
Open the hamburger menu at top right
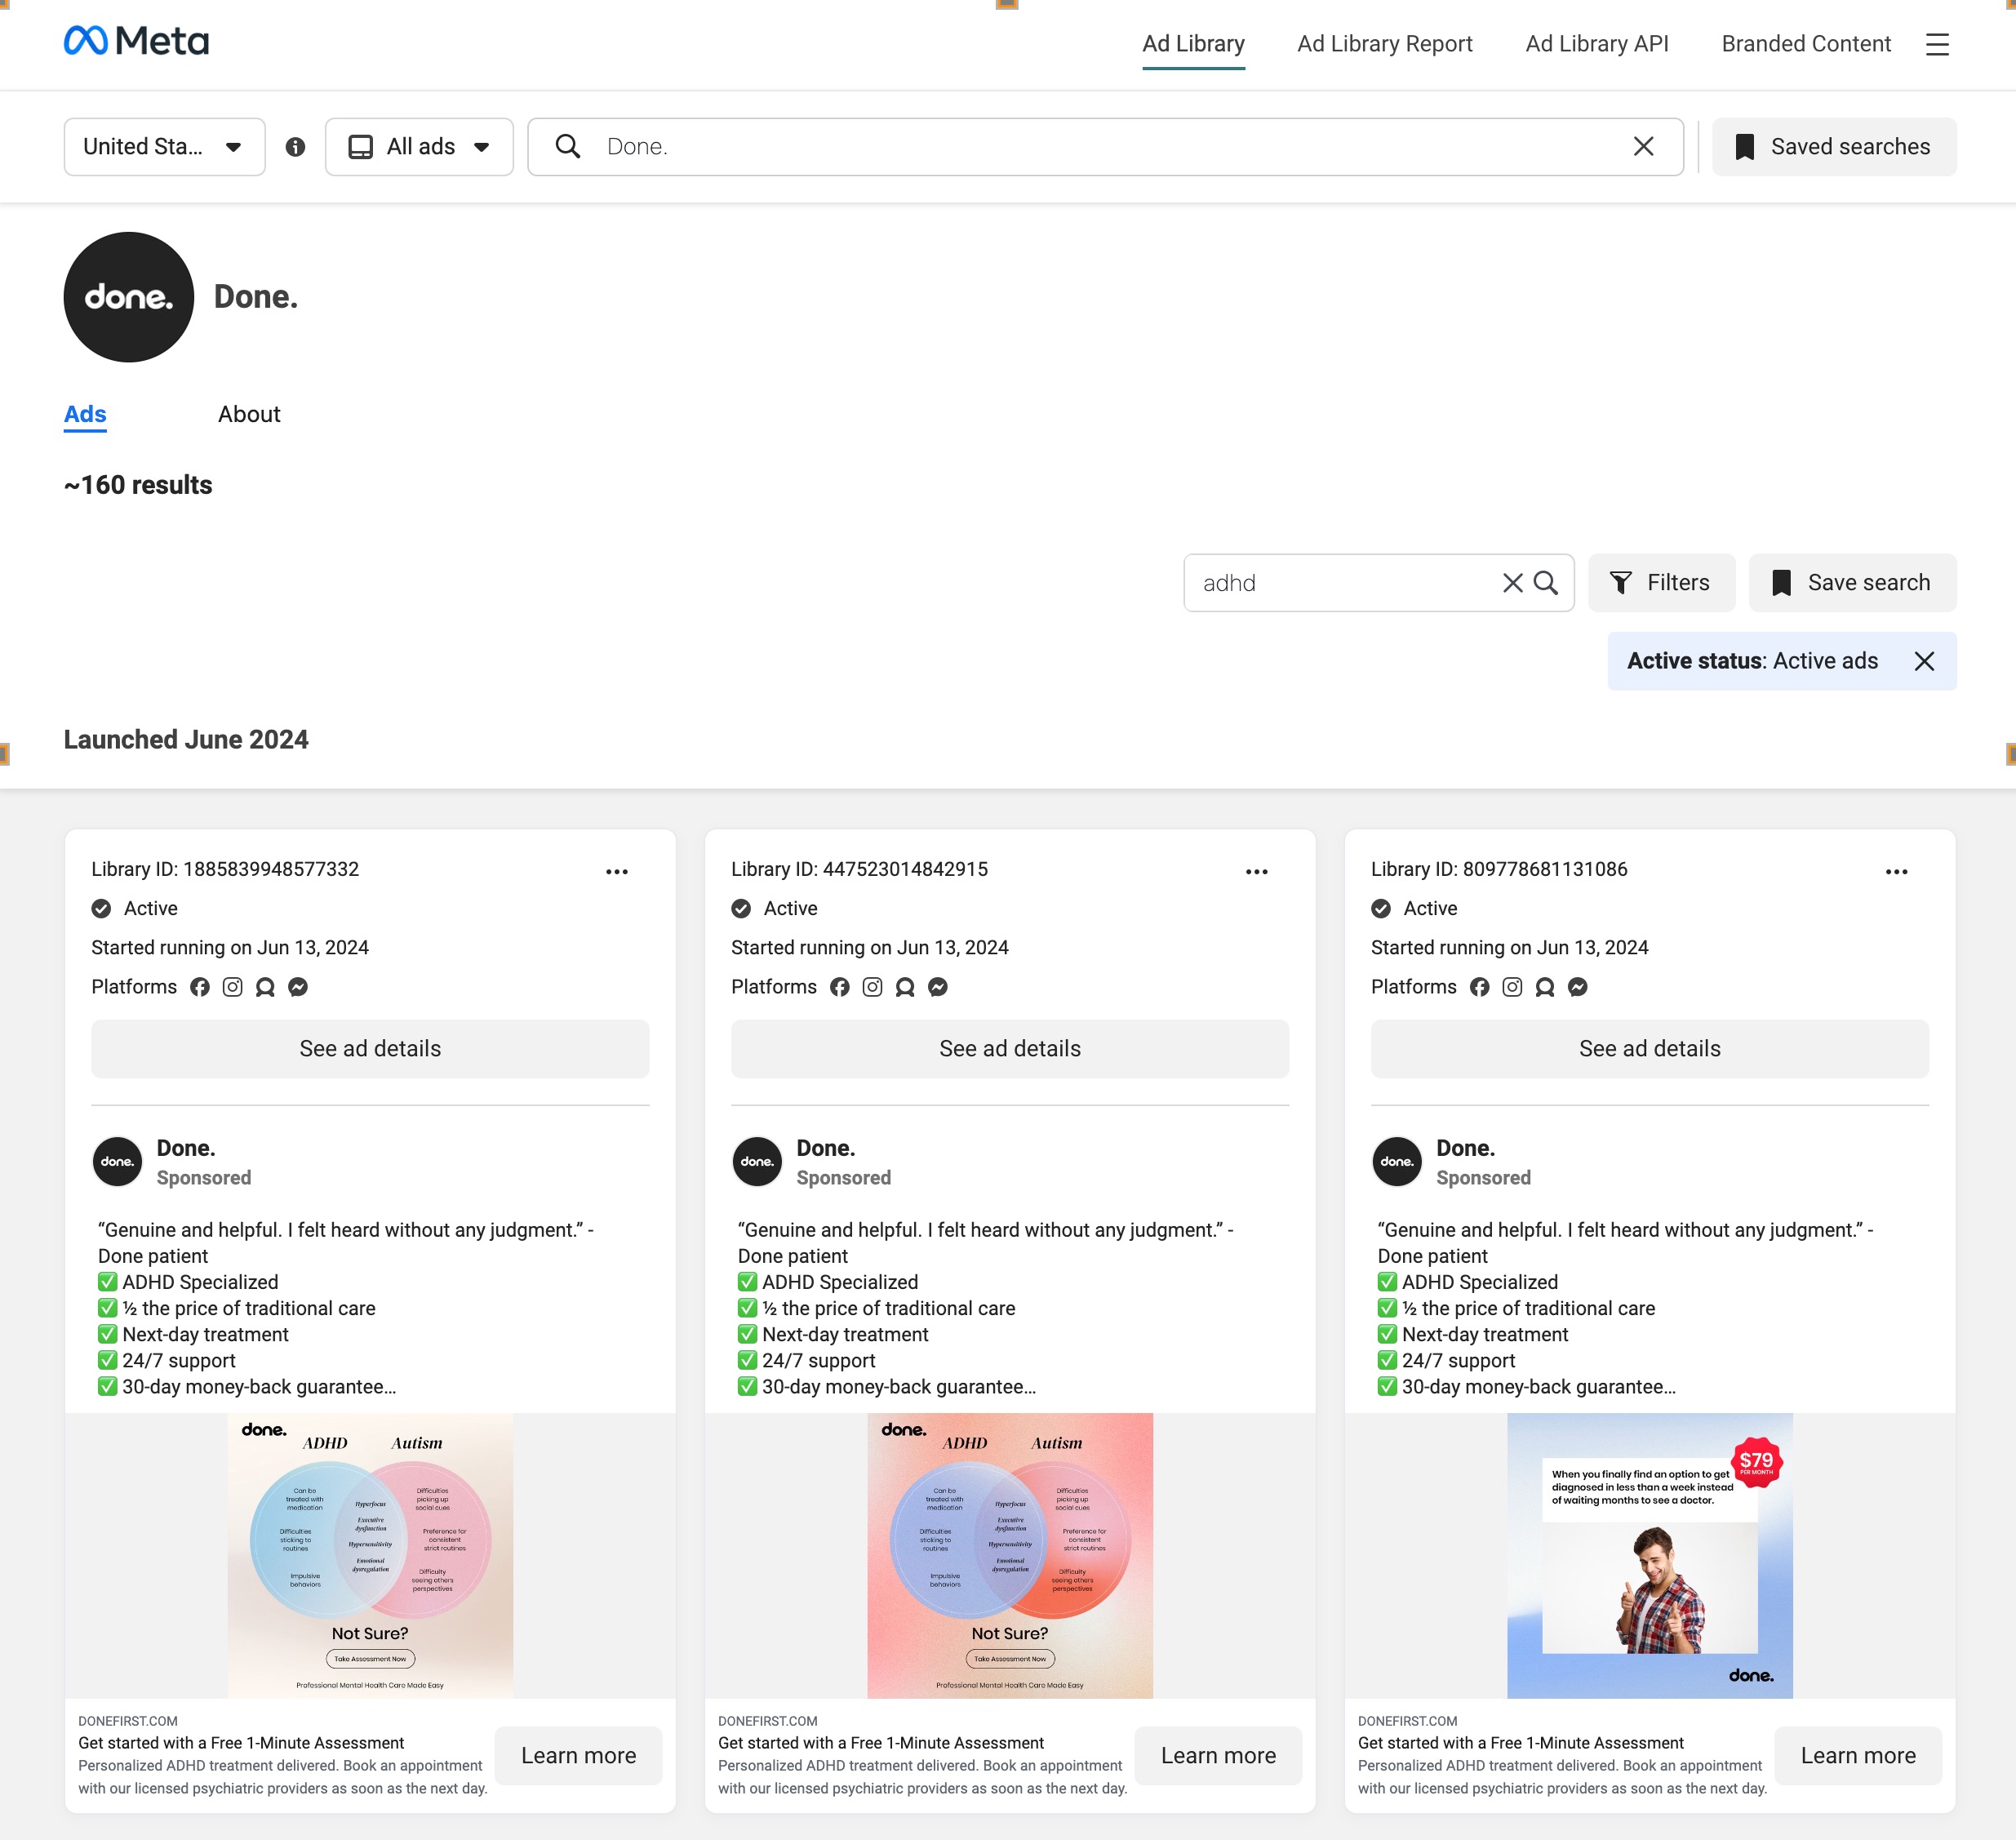point(1937,44)
